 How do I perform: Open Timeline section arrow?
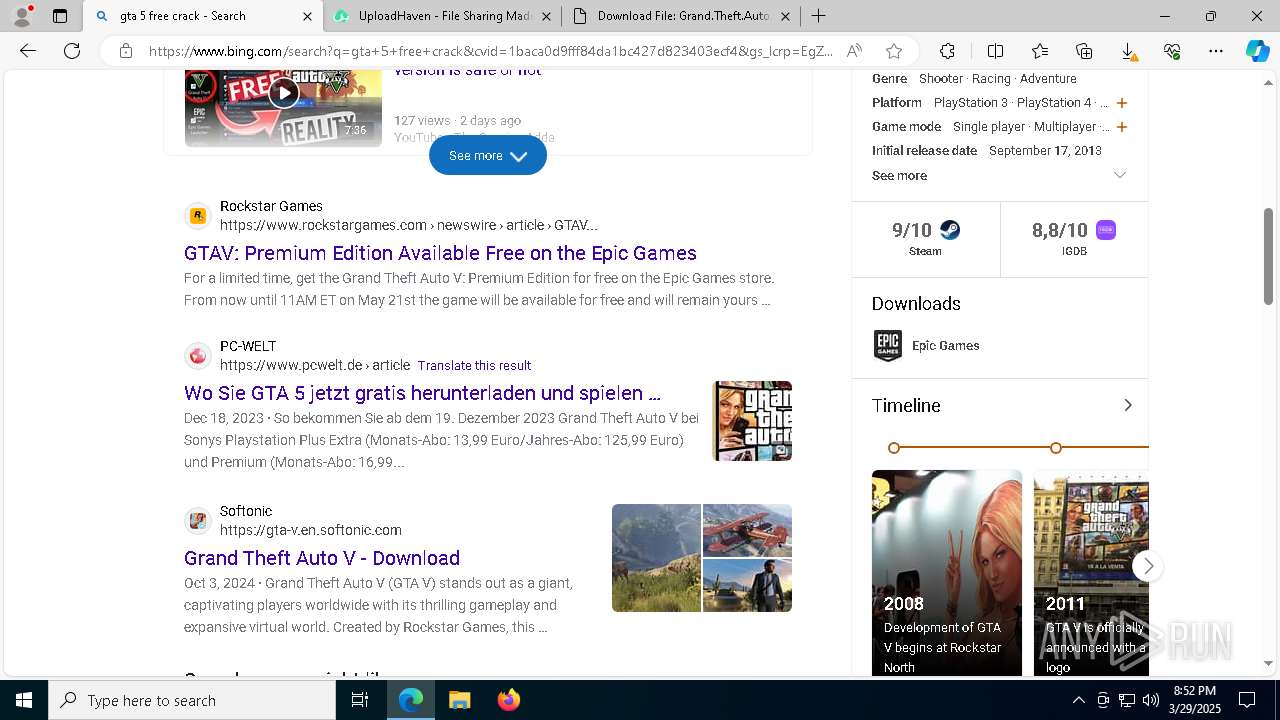[x=1128, y=405]
